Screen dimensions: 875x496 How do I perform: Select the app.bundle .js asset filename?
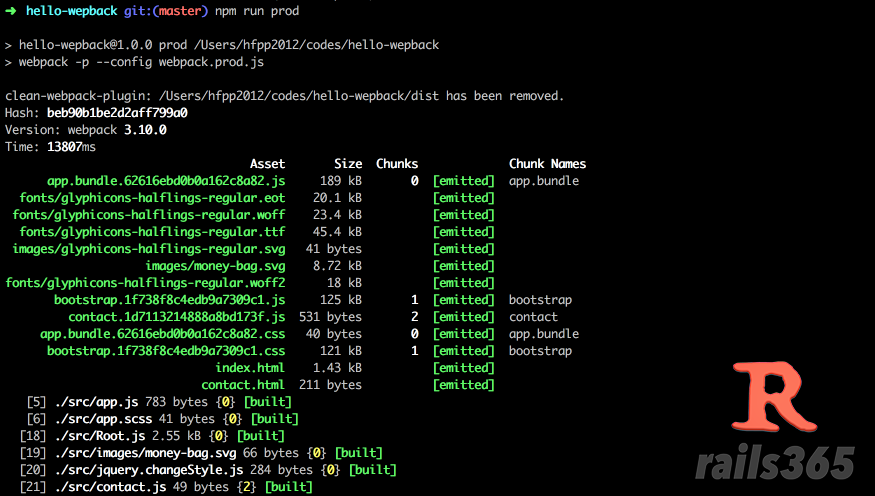click(166, 181)
